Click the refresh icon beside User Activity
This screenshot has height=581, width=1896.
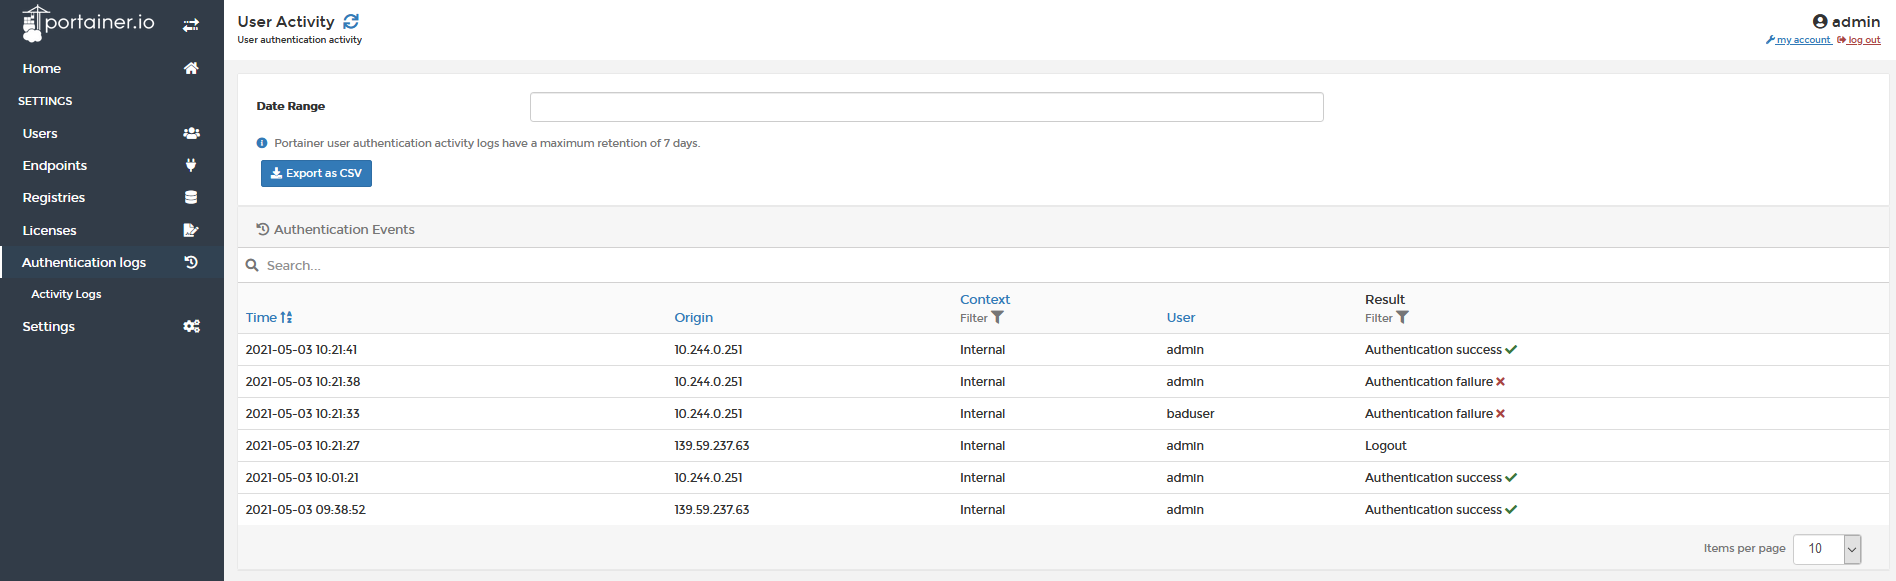click(351, 21)
